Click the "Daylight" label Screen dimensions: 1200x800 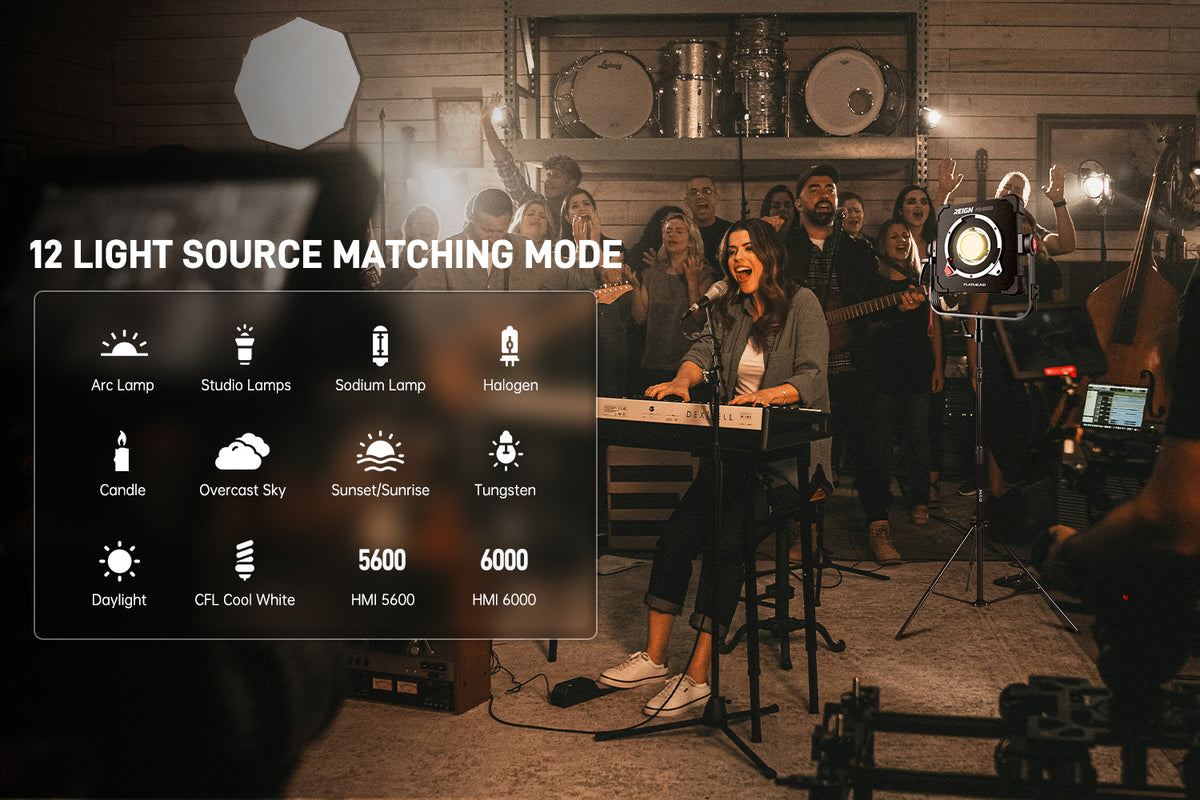119,600
